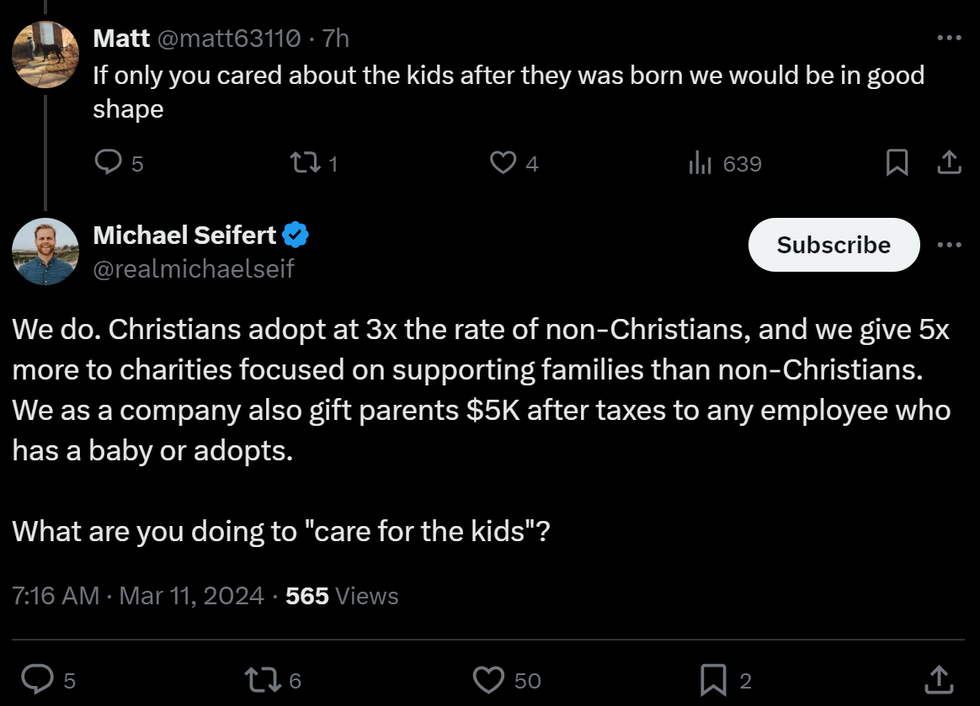Like Michael Seifert's tweet
Image resolution: width=980 pixels, height=706 pixels.
(x=488, y=680)
